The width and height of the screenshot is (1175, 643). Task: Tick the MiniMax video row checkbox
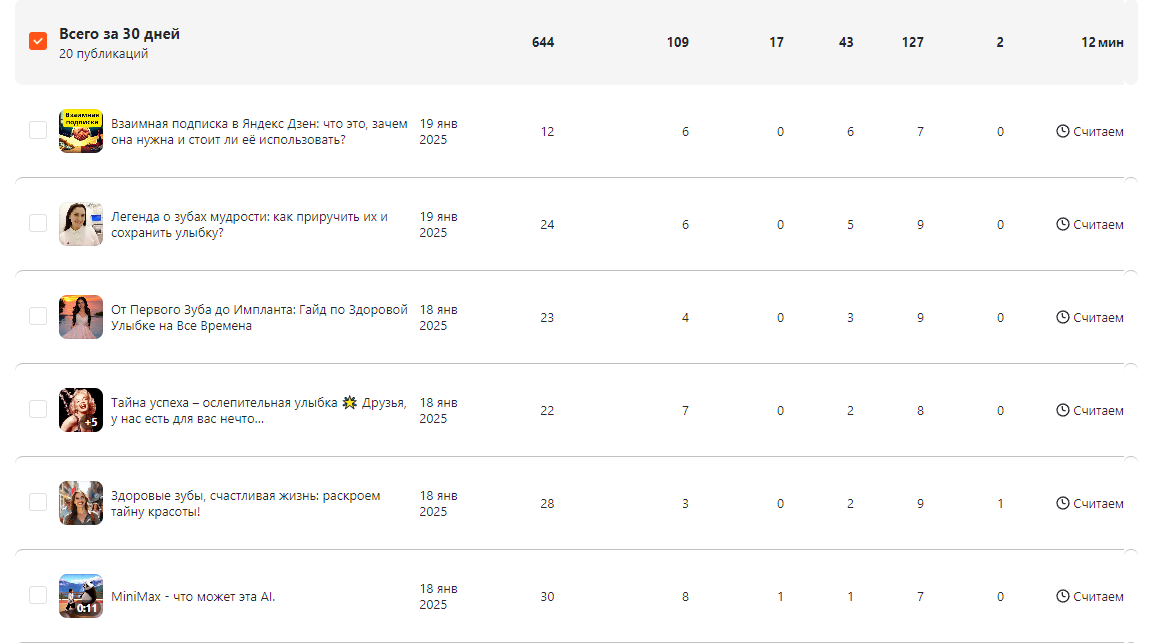(38, 595)
